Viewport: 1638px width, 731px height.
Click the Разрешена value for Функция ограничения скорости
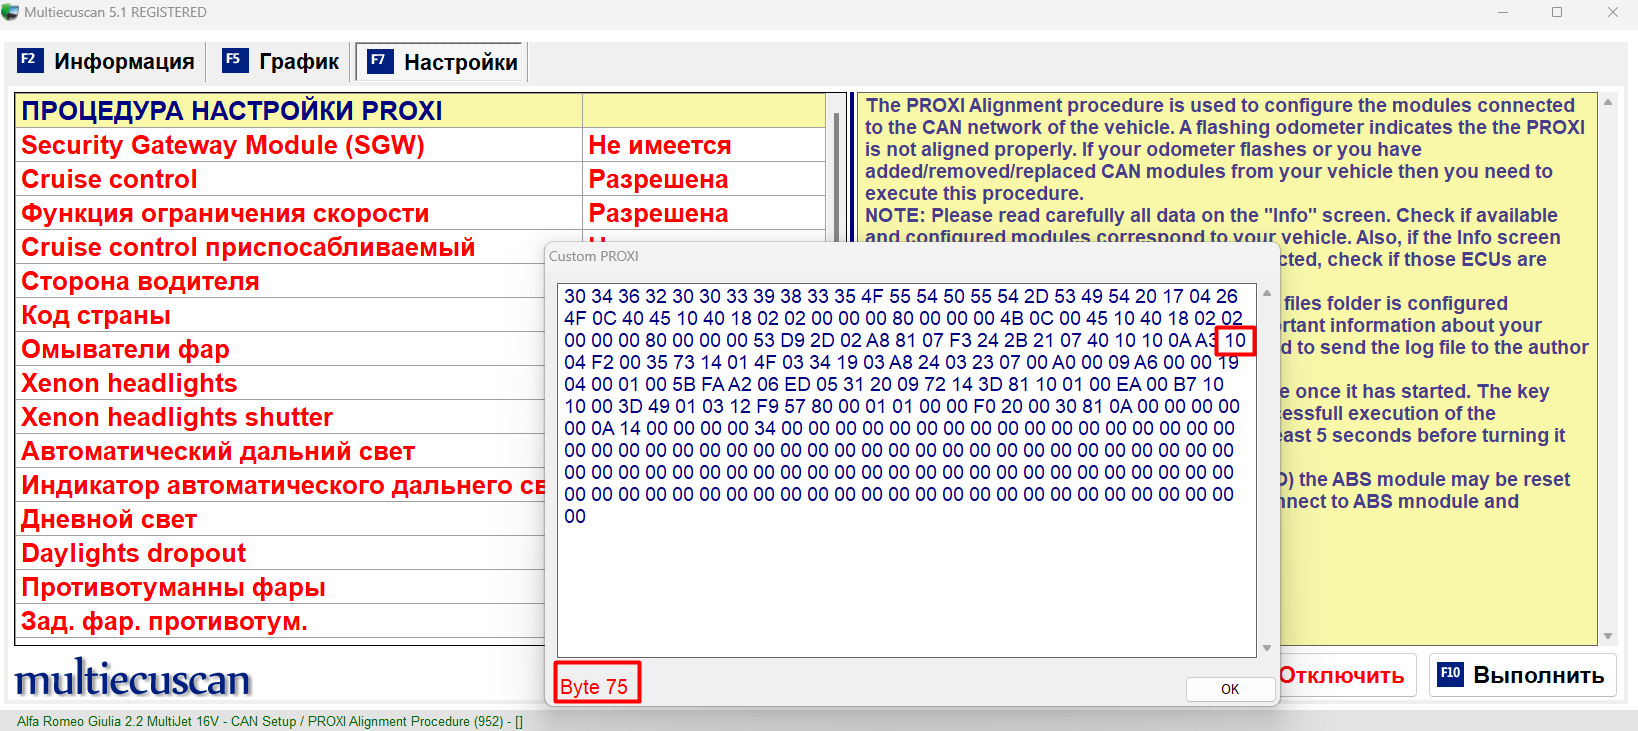point(658,213)
